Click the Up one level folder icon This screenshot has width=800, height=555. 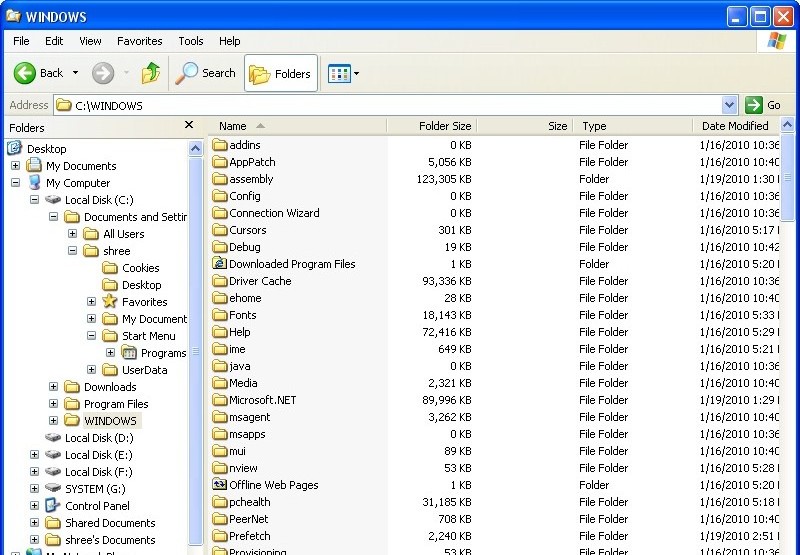pos(151,73)
